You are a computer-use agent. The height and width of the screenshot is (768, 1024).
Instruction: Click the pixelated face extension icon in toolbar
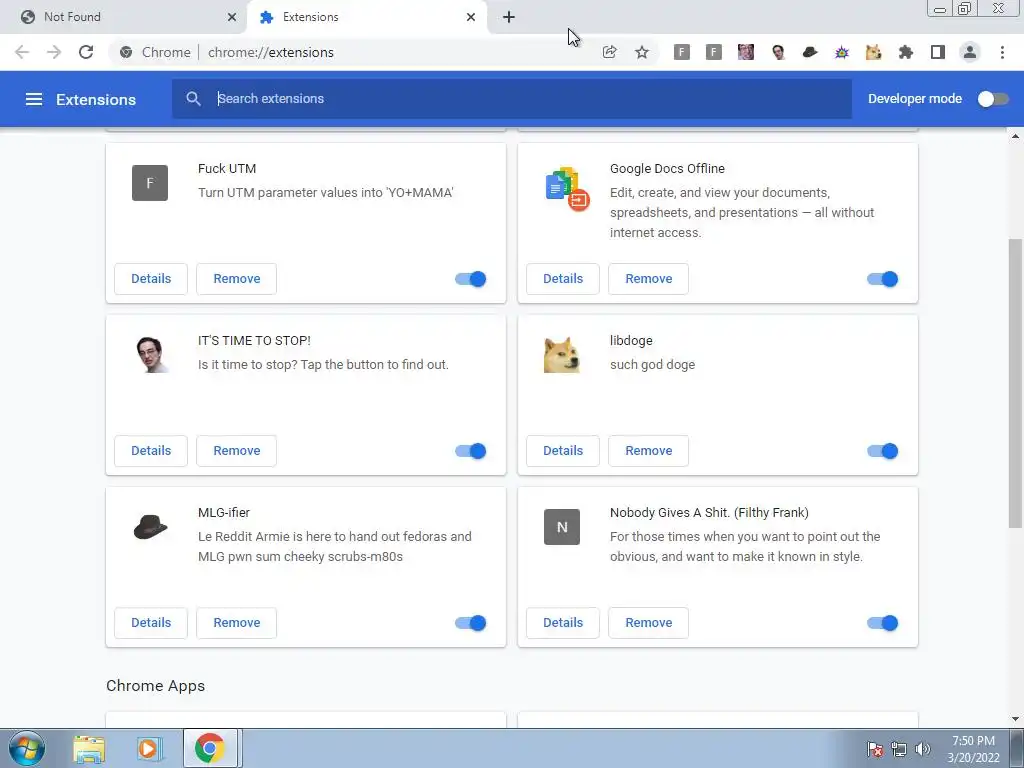(745, 52)
